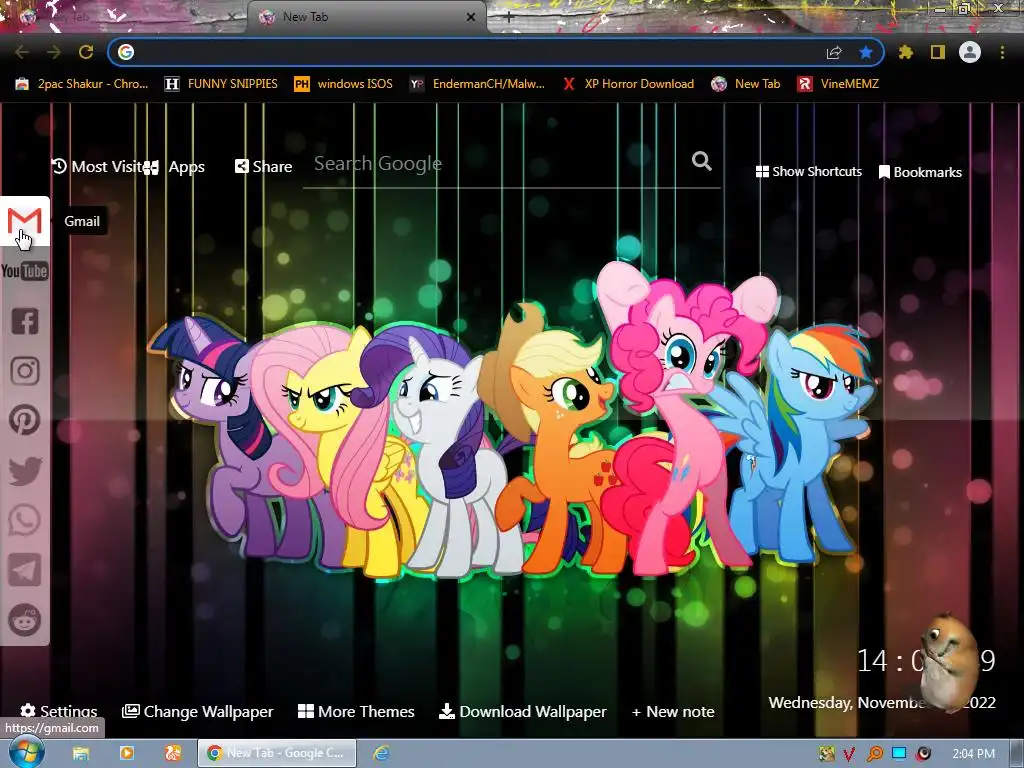
Task: Open the Telegram sidebar icon
Action: click(x=25, y=570)
